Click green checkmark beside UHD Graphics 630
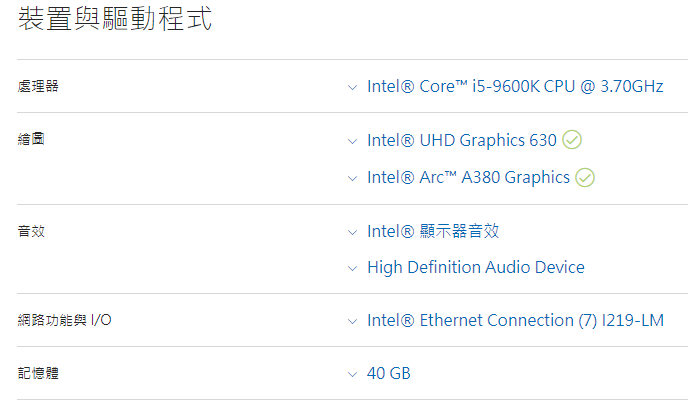The image size is (688, 400). coord(572,140)
